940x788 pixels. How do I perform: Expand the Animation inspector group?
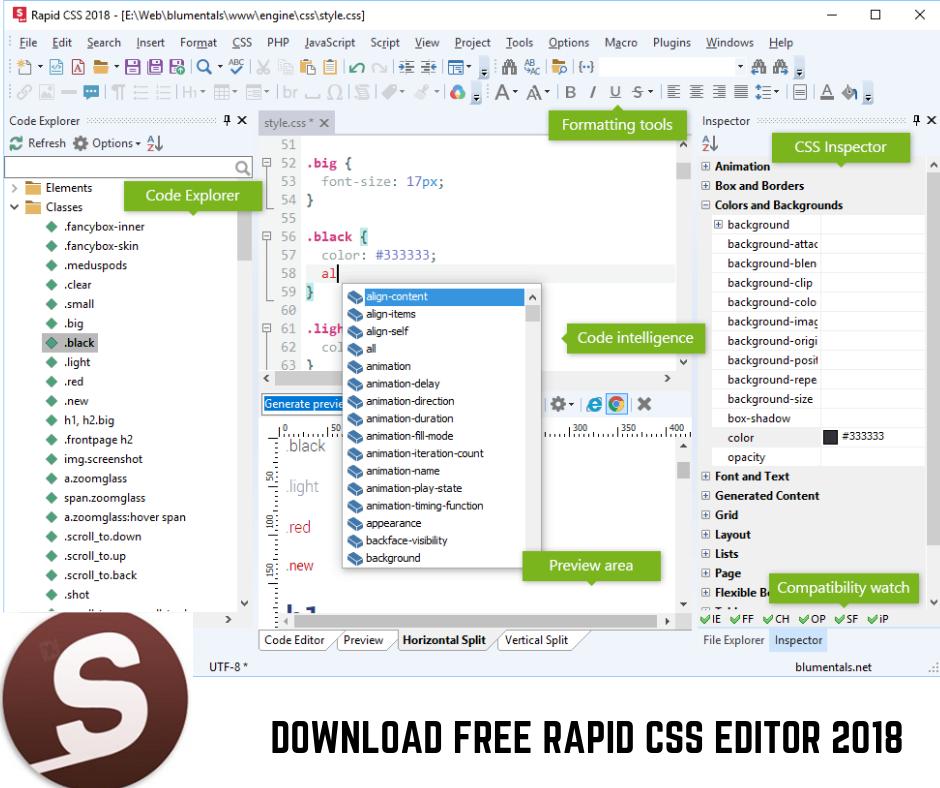(x=706, y=166)
